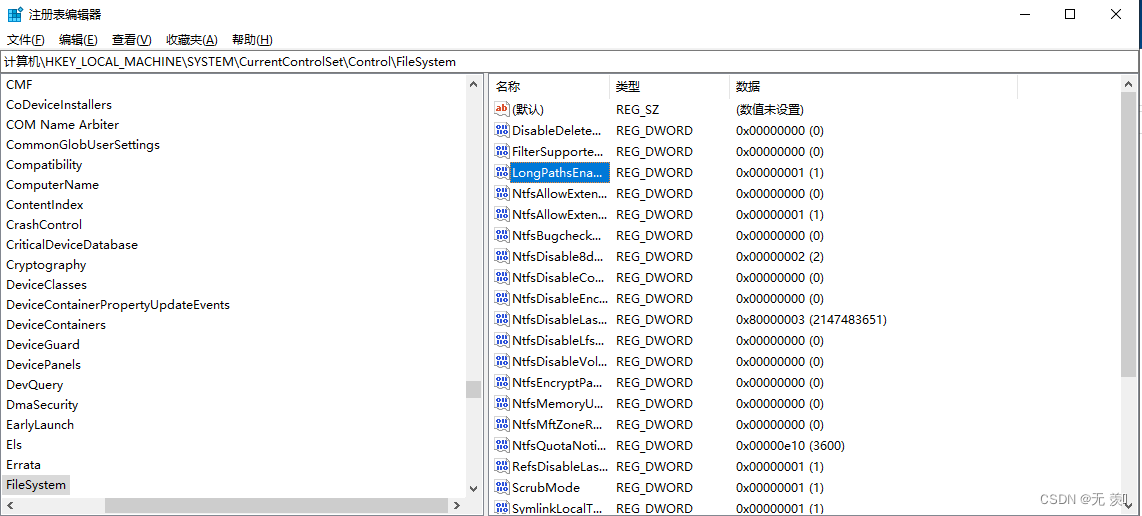Screen dimensions: 1142x516
Task: Click the Registry Editor app icon in title bar
Action: tap(15, 14)
